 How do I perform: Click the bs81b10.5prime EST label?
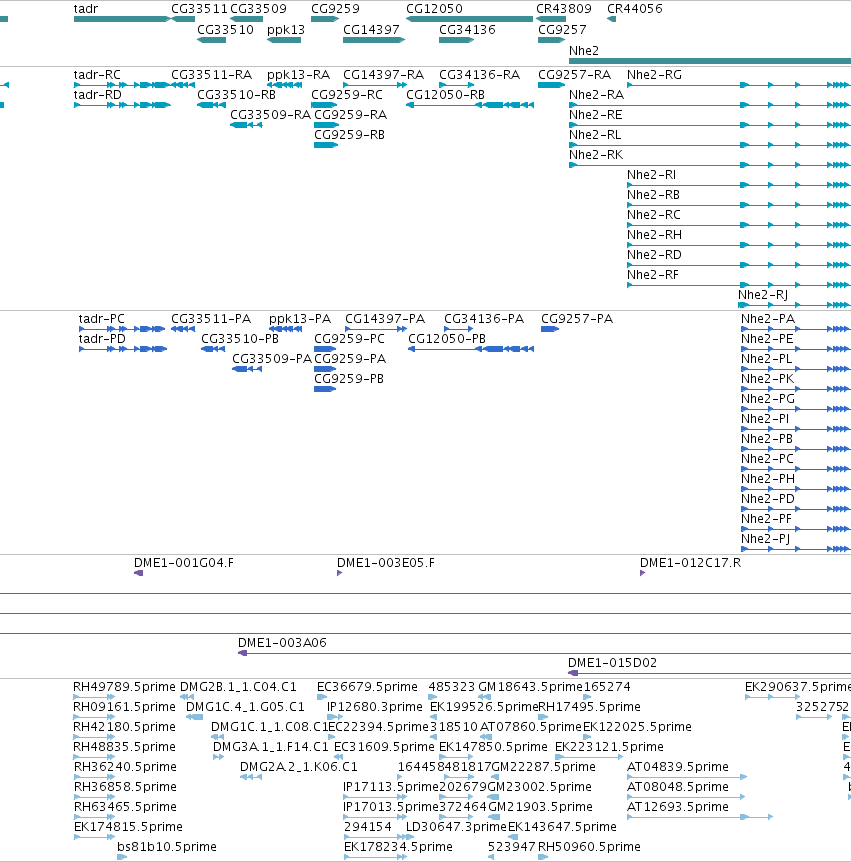tap(167, 847)
